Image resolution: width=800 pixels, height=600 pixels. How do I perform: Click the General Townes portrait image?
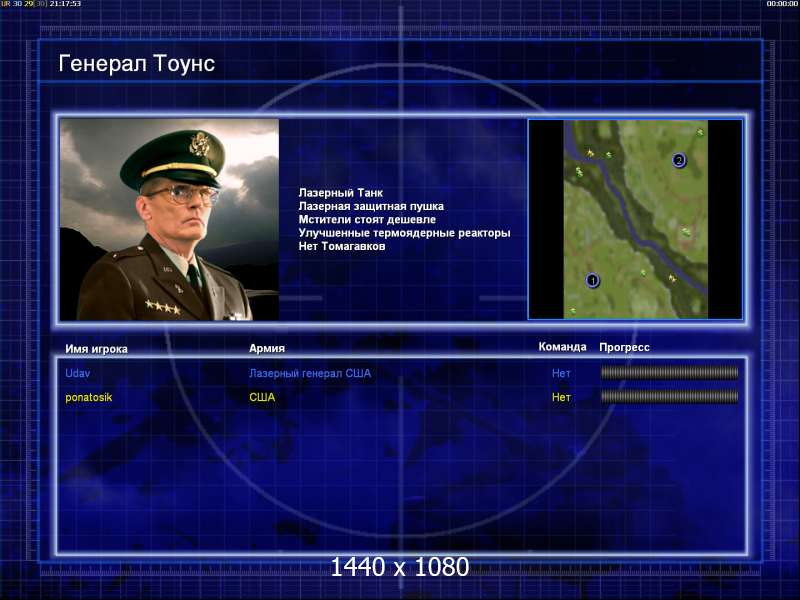pos(169,220)
